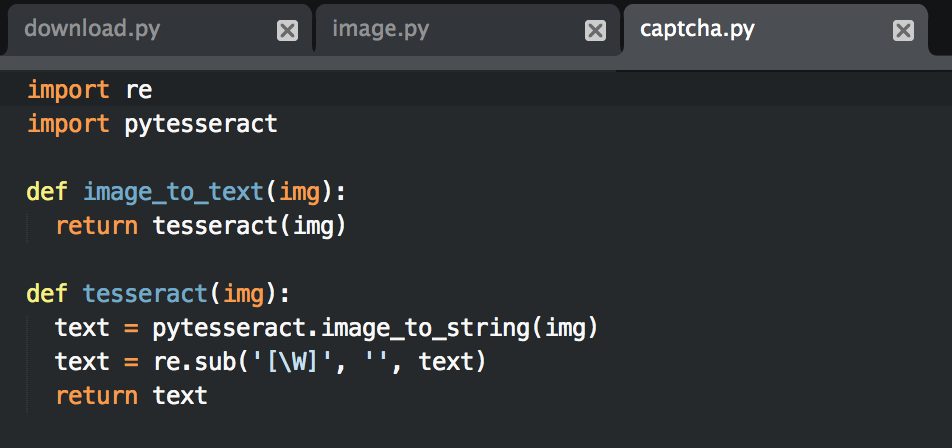Open the image.py tab
The width and height of the screenshot is (952, 448).
pyautogui.click(x=380, y=29)
